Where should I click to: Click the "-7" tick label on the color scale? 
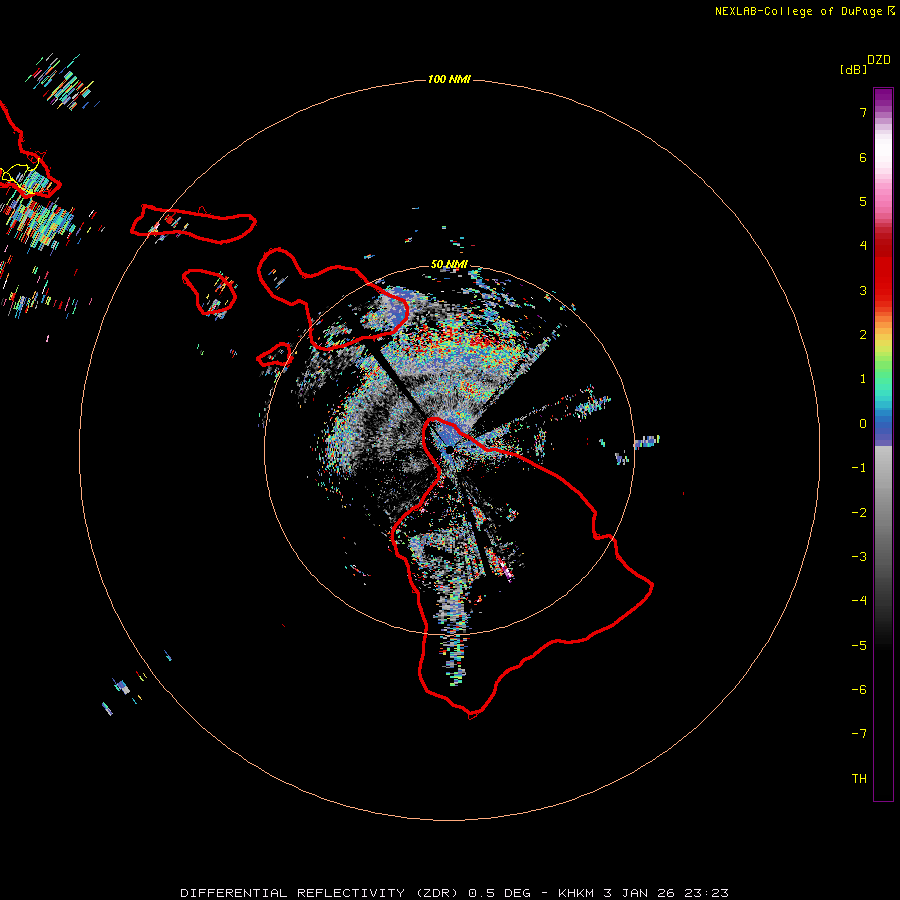(859, 734)
